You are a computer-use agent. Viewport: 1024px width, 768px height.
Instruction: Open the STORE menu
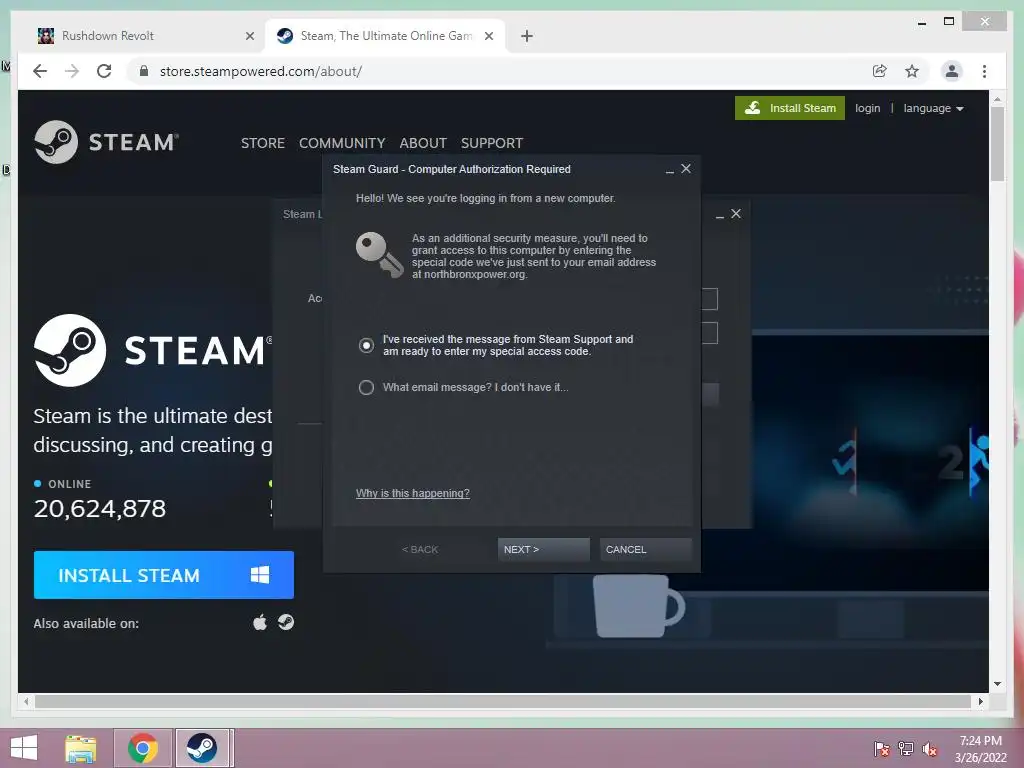point(263,143)
